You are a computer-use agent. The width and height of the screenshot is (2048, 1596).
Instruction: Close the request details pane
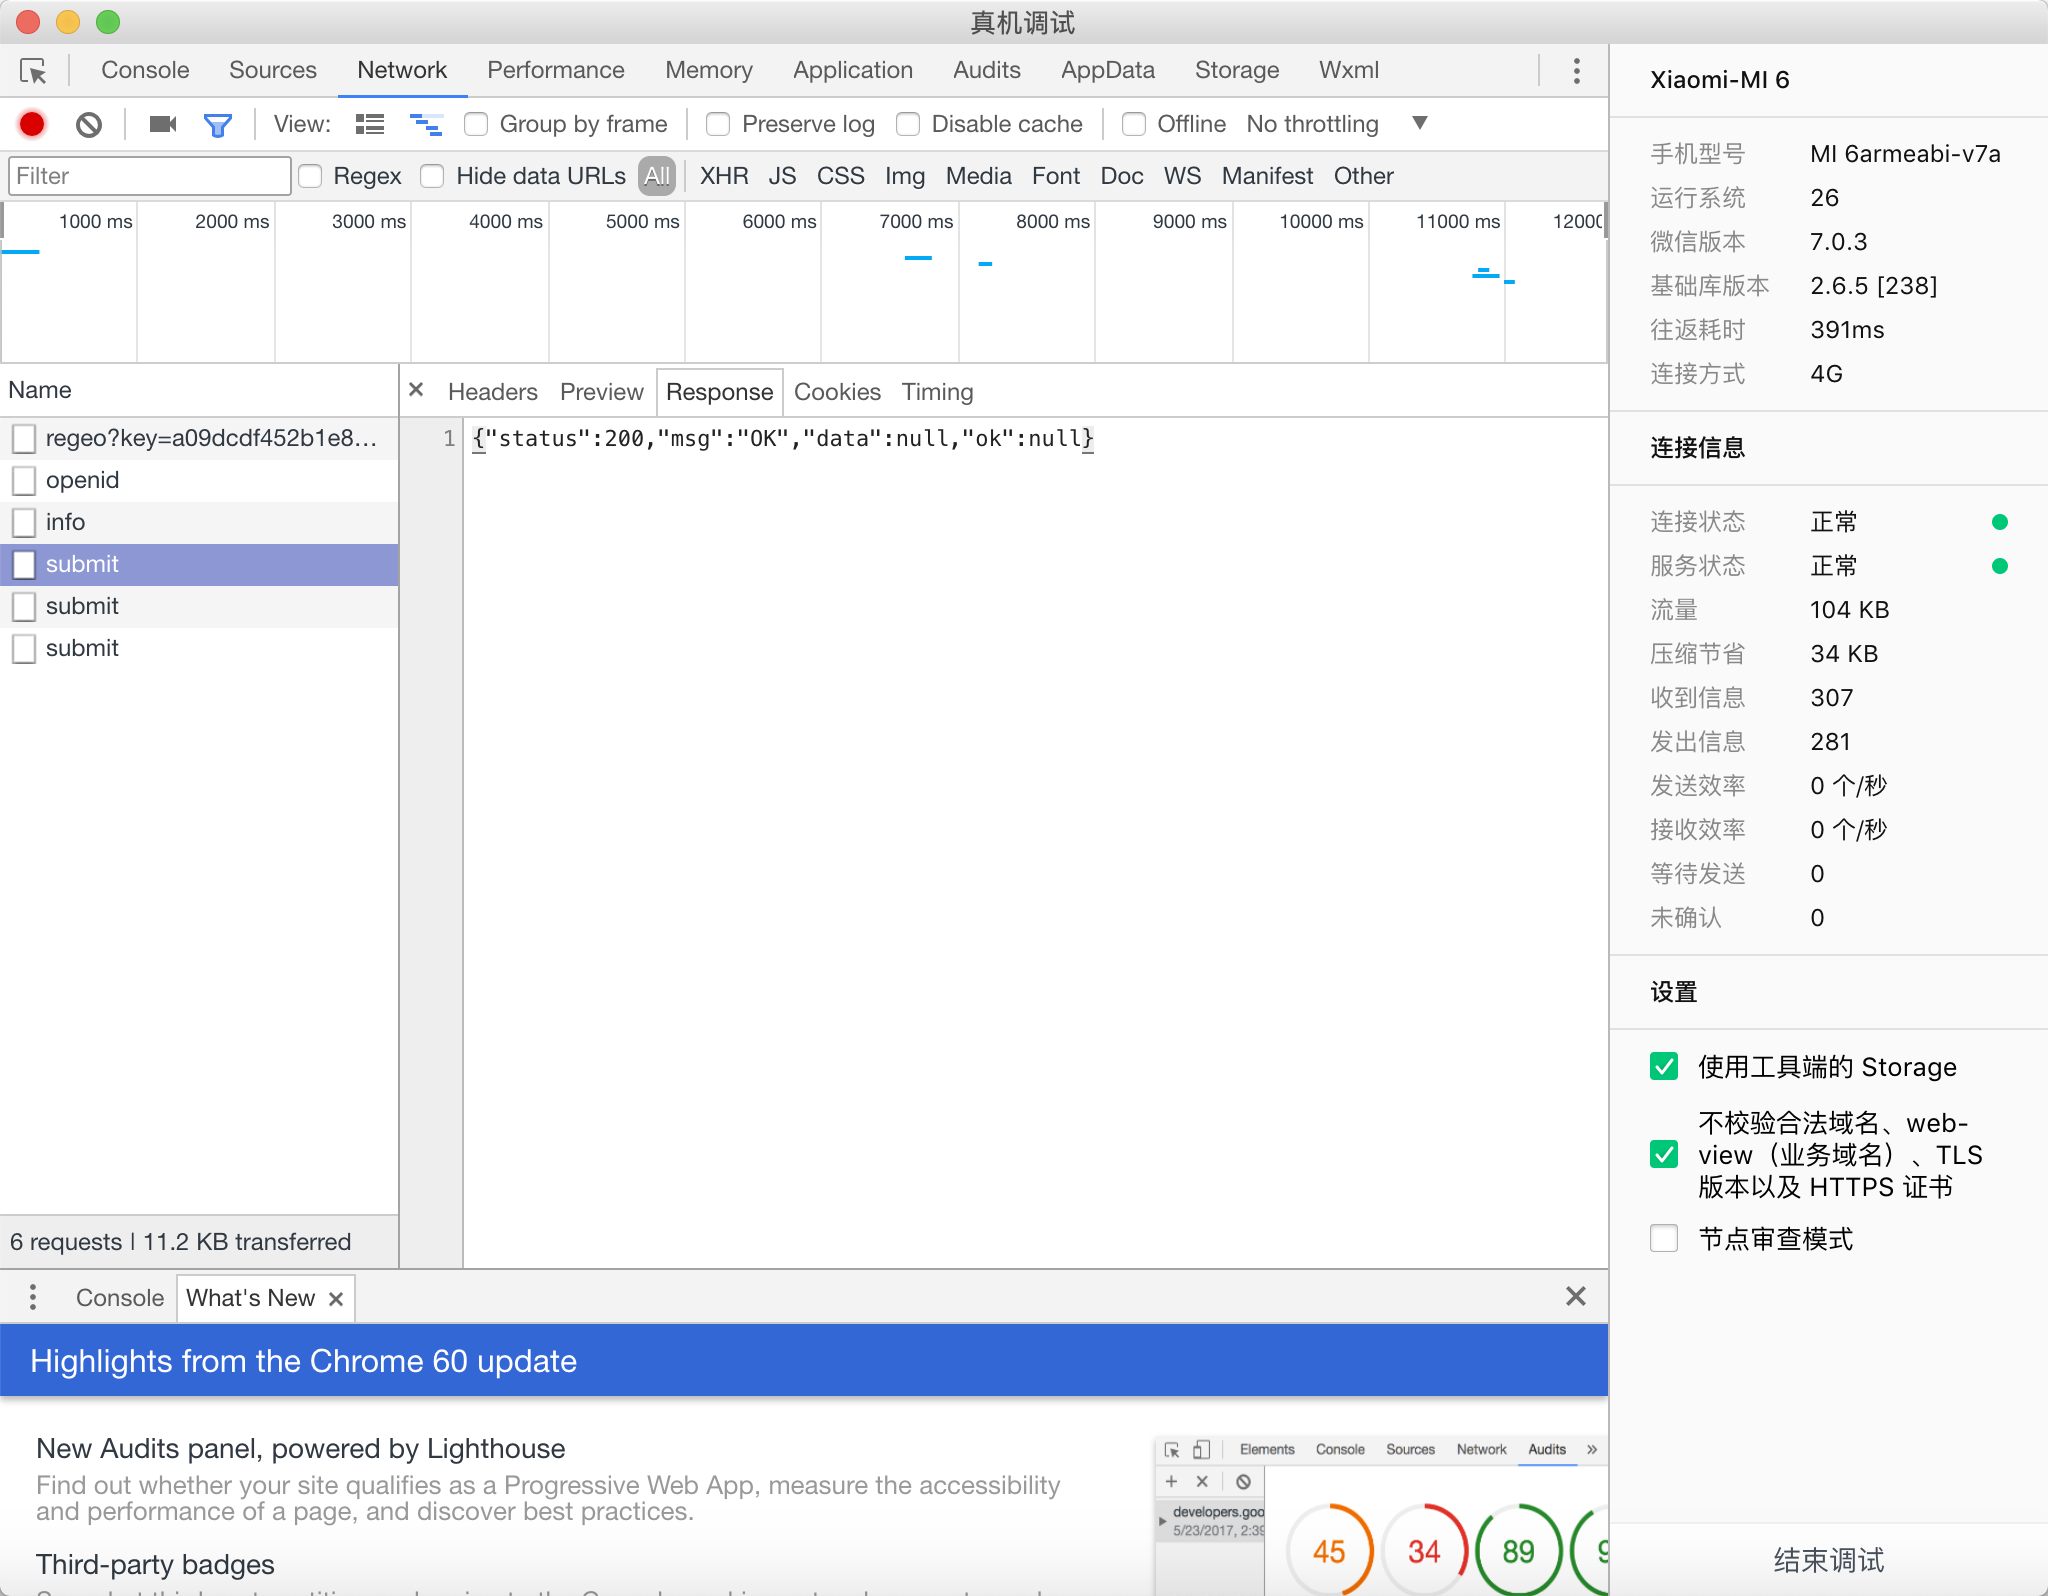pyautogui.click(x=416, y=390)
